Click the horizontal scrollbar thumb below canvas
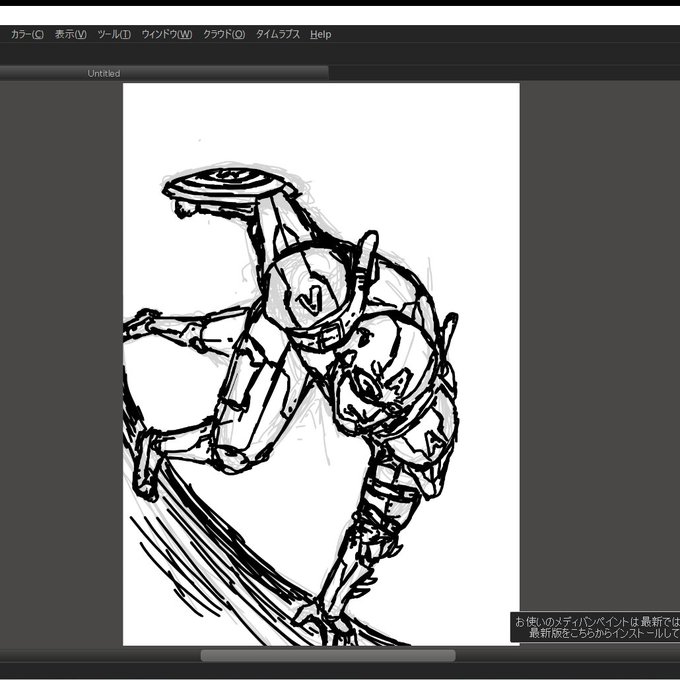Image resolution: width=680 pixels, height=680 pixels. coord(328,655)
